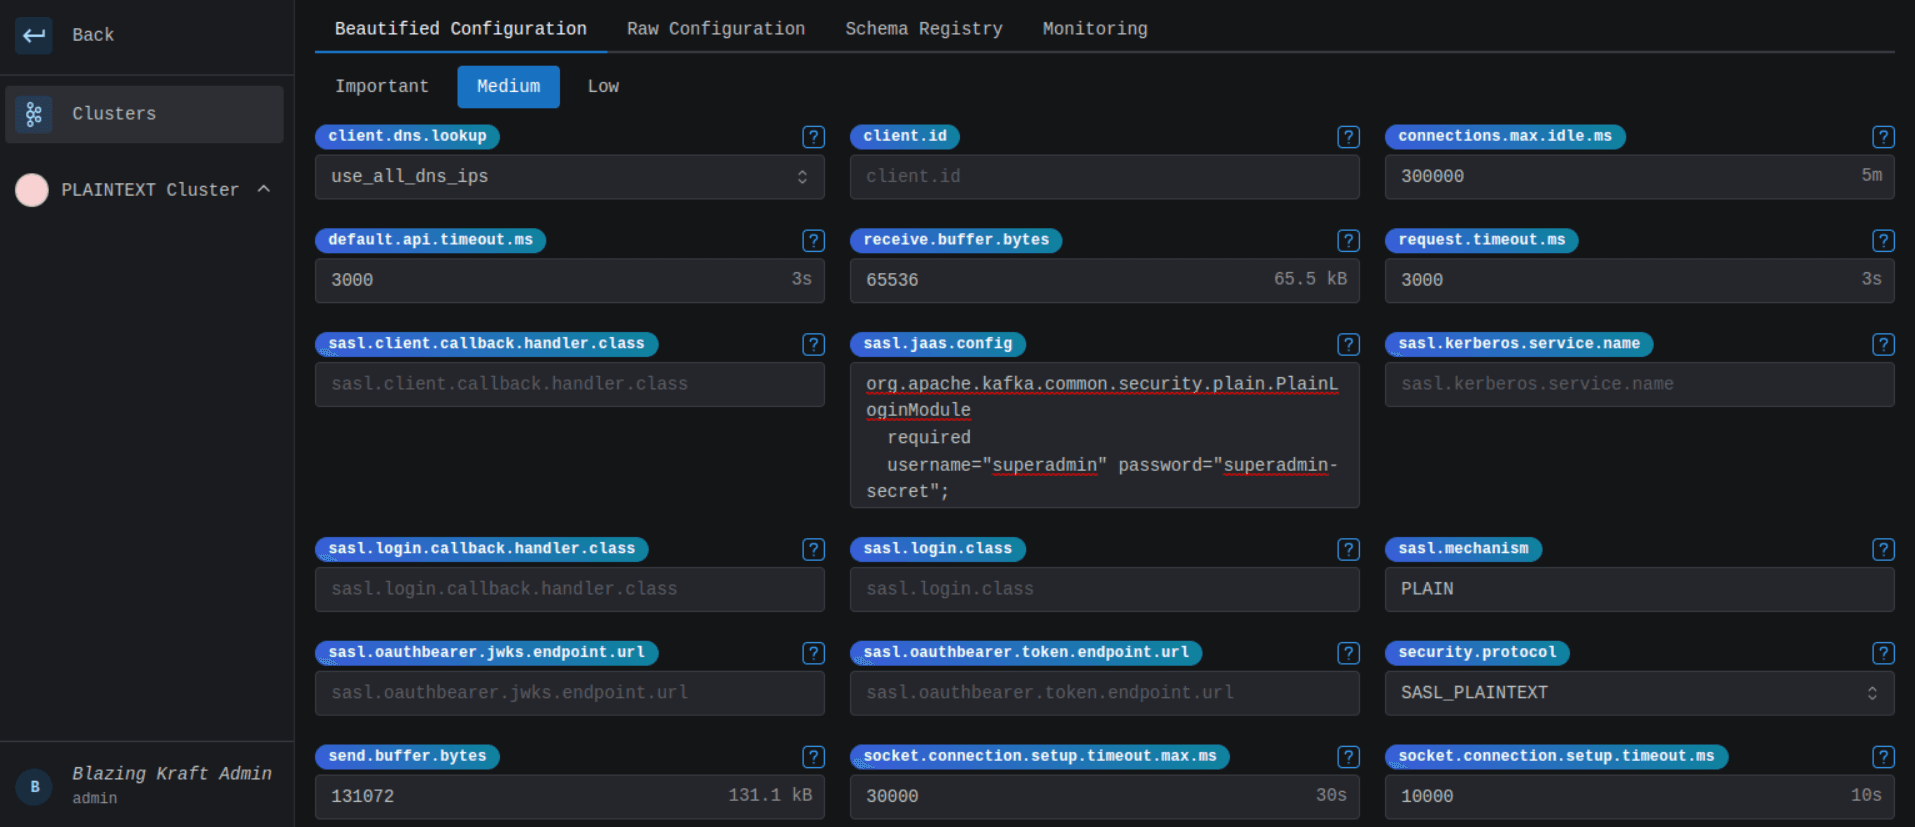Screen dimensions: 1915x827
Task: Open the Monitoring tab
Action: tap(1095, 29)
